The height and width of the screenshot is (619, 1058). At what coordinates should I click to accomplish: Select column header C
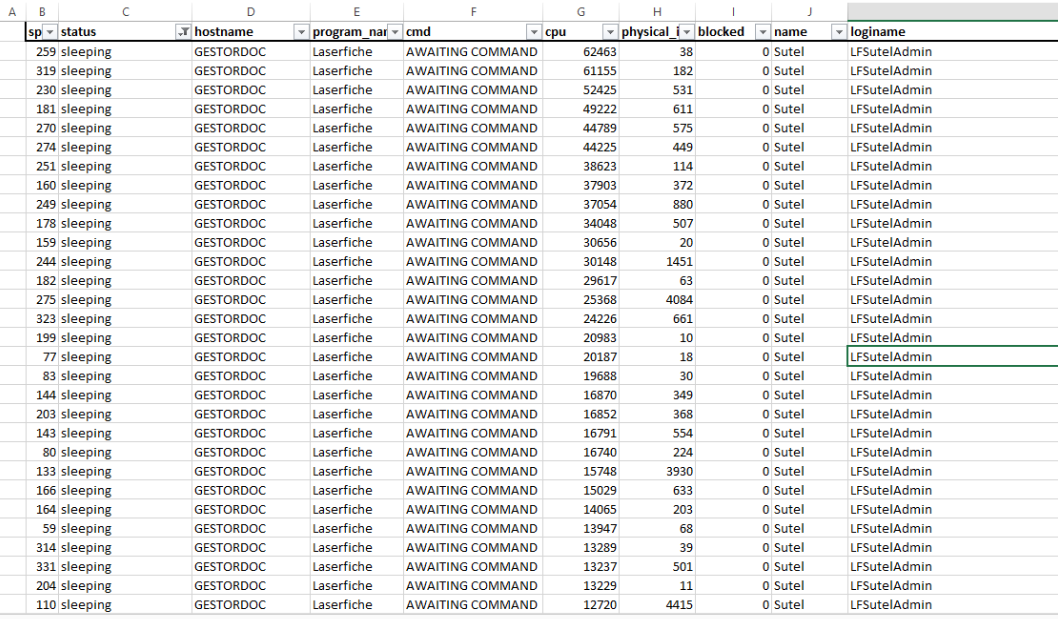pyautogui.click(x=126, y=11)
